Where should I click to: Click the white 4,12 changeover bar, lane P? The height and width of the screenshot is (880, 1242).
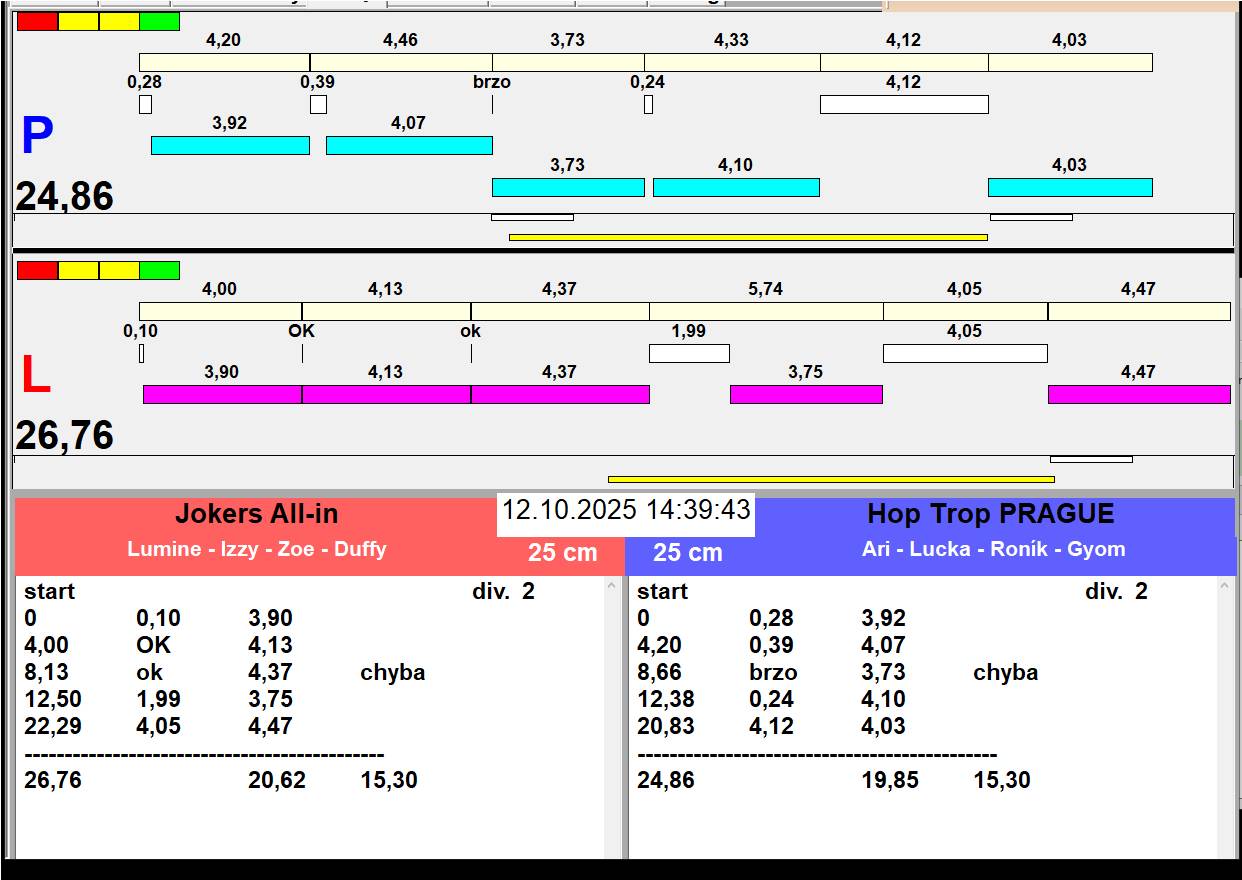(904, 104)
